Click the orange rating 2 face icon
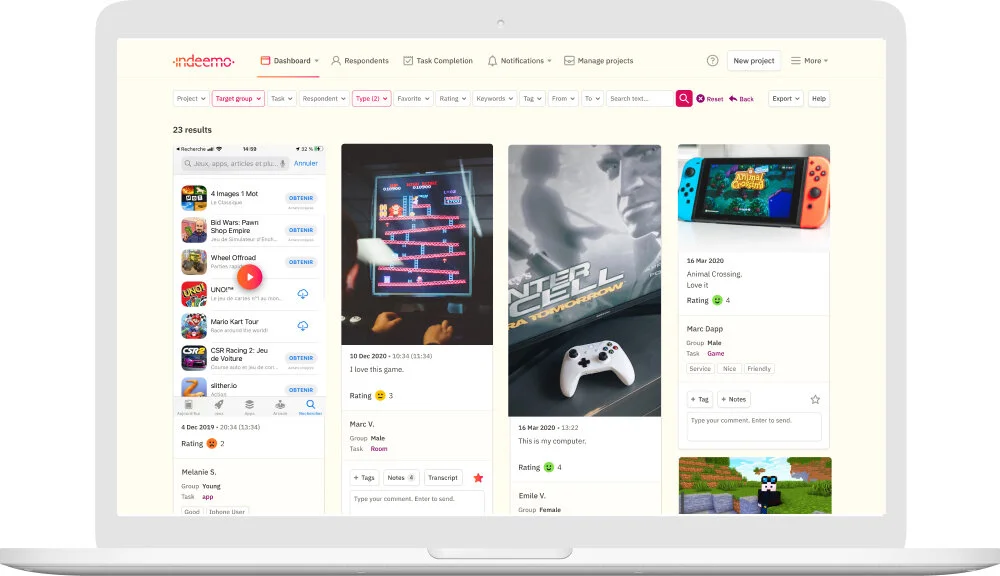Screen dimensions: 1000x576 click(x=212, y=443)
